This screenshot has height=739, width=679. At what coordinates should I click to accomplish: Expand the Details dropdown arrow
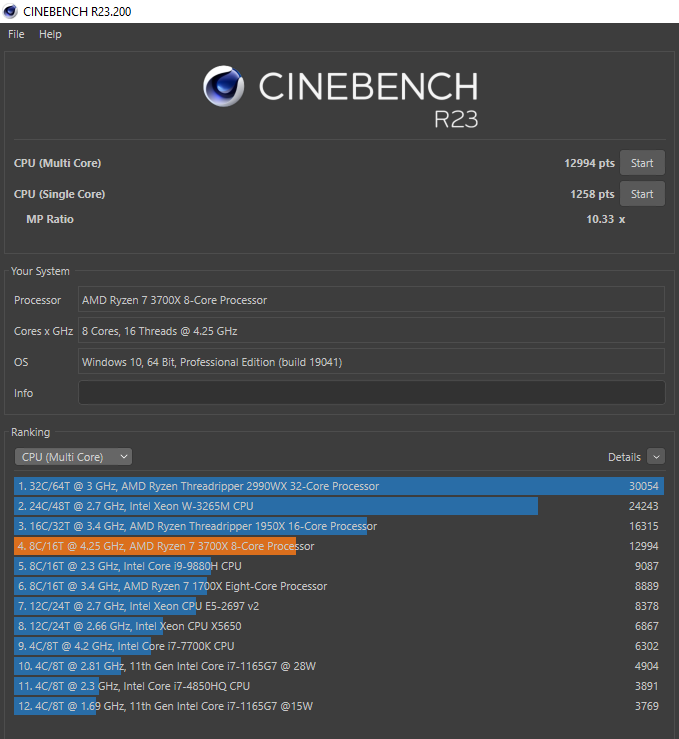(x=656, y=457)
